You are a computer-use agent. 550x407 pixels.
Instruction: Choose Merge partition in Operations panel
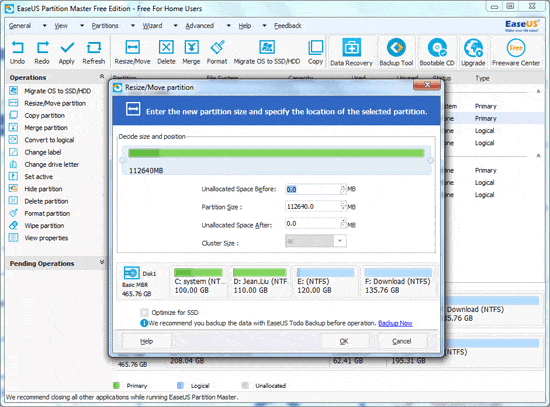tap(38, 128)
